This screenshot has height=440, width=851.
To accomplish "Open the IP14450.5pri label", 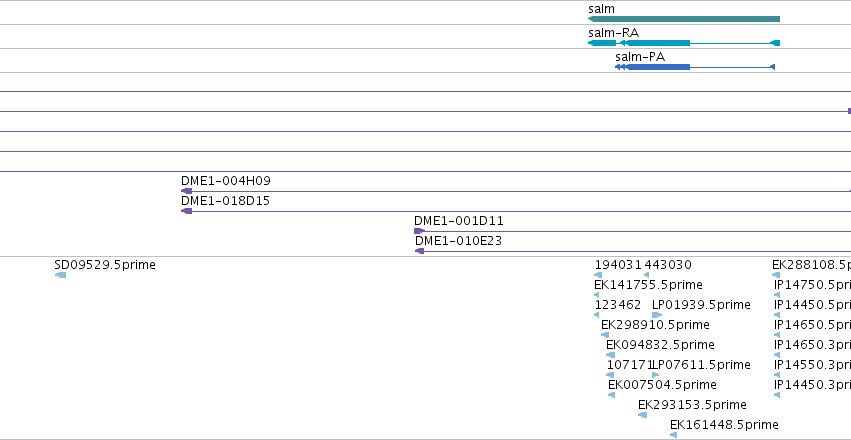I will (812, 305).
